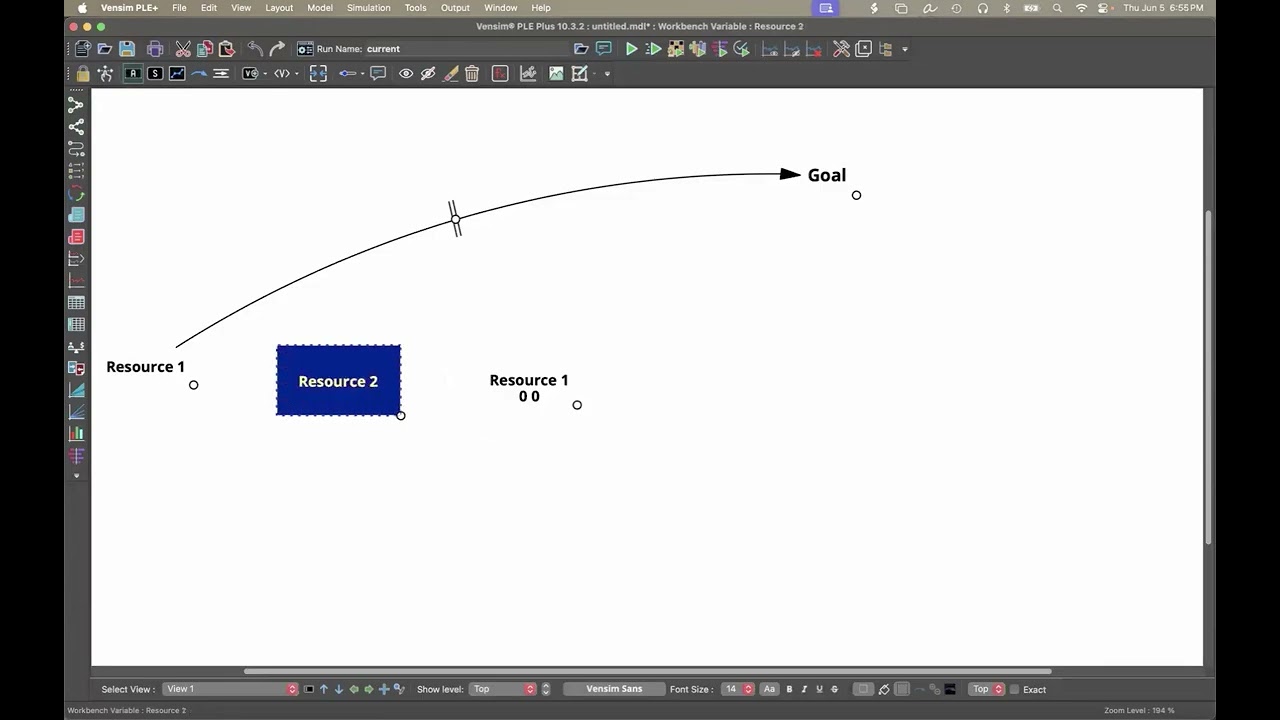This screenshot has width=1280, height=720.
Task: Select the blue Resource 2 stock box
Action: [338, 381]
